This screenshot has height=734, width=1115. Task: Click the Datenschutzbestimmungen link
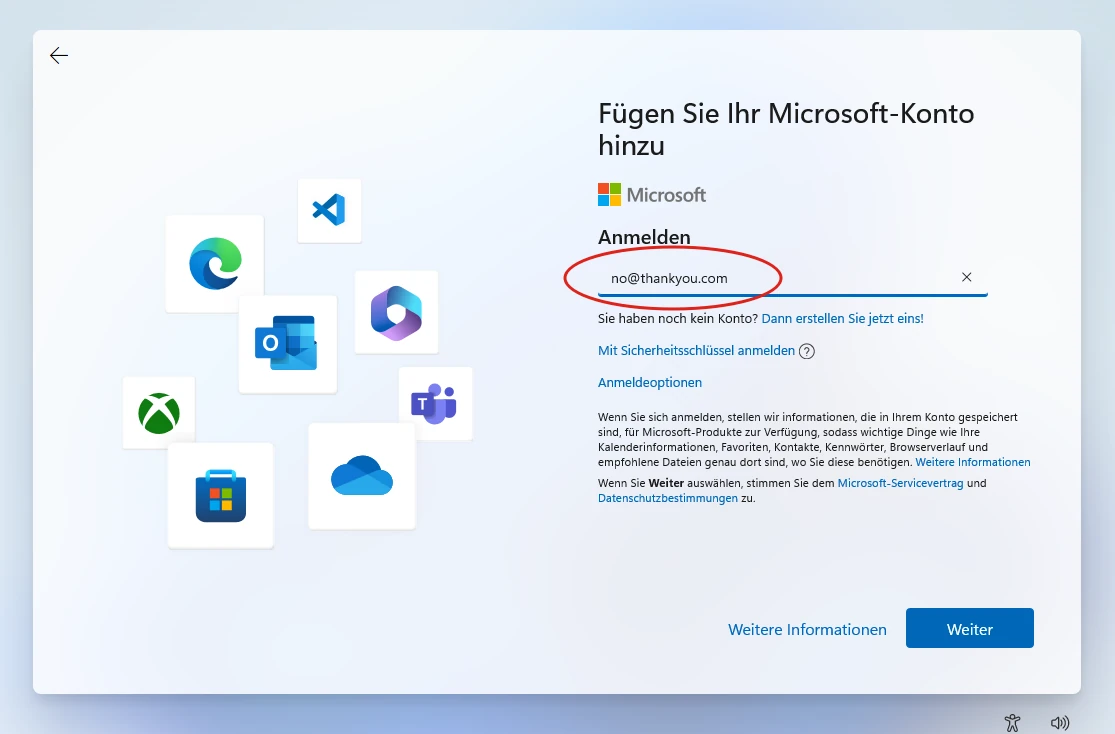667,497
